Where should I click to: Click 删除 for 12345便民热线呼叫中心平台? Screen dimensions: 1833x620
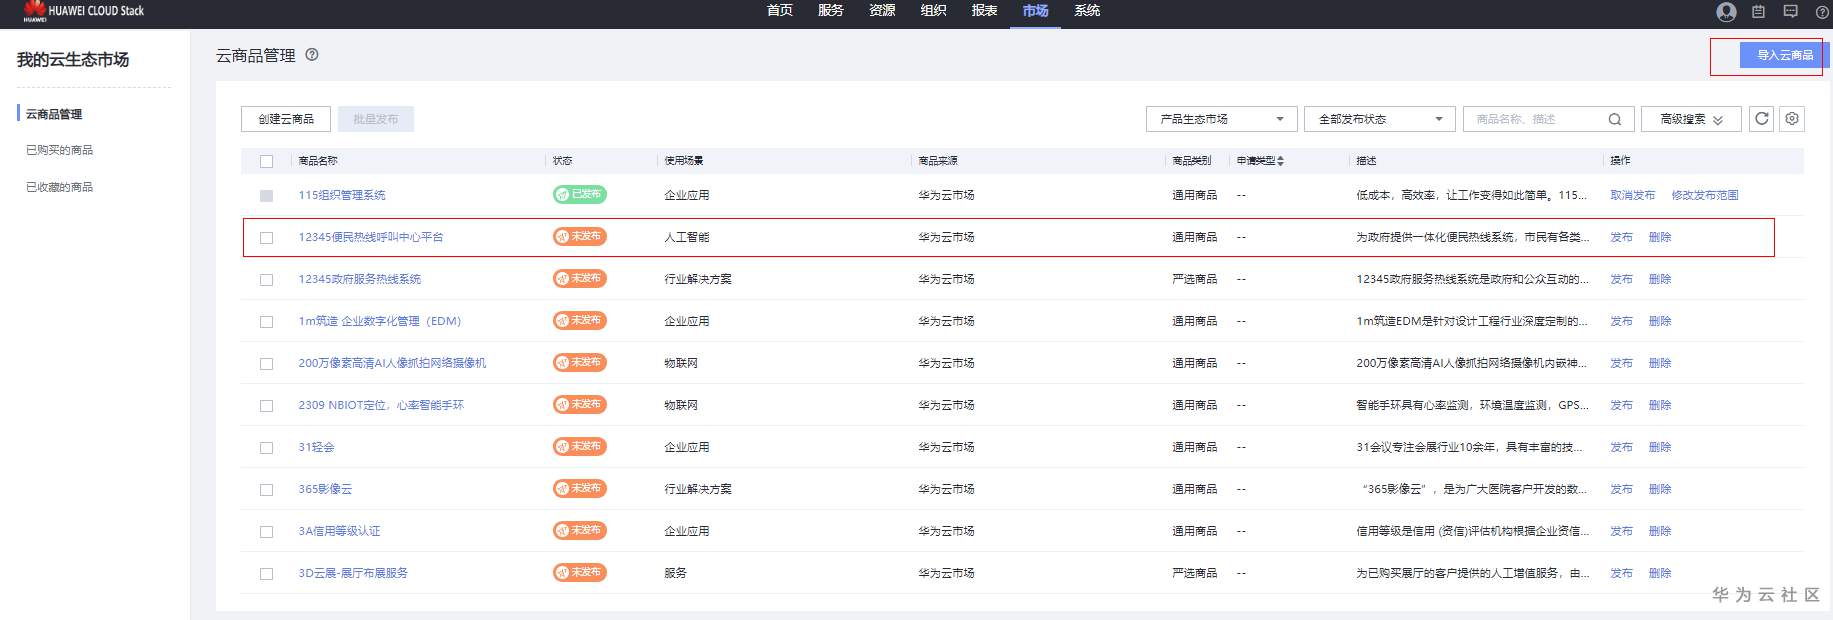(1660, 237)
